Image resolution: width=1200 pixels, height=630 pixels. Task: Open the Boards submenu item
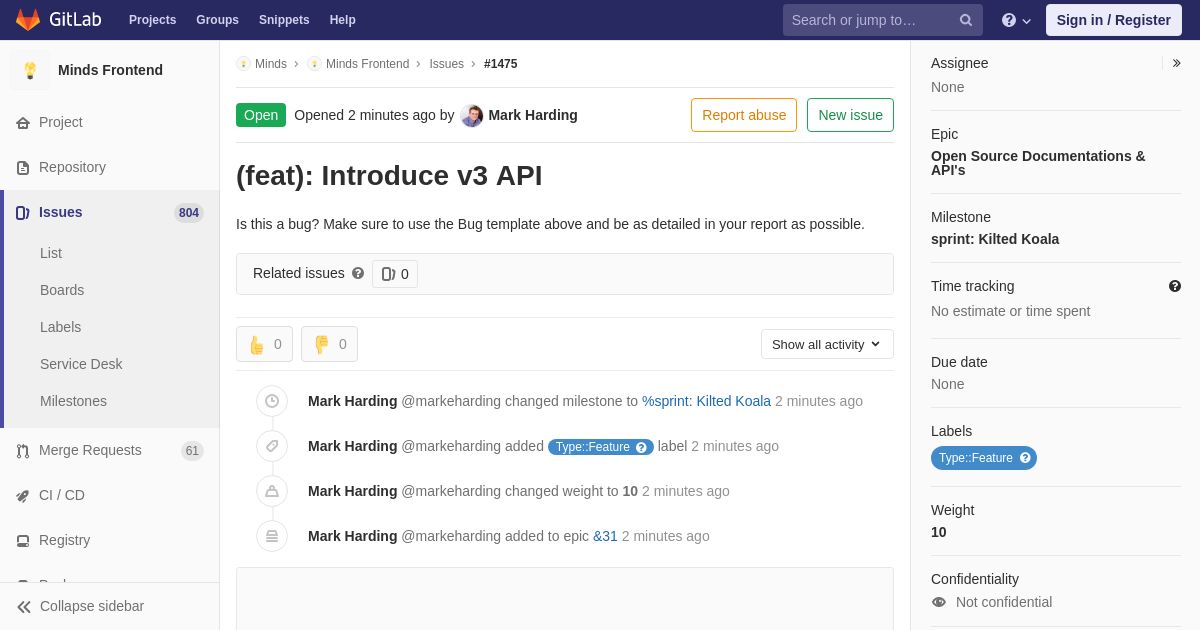(x=62, y=290)
